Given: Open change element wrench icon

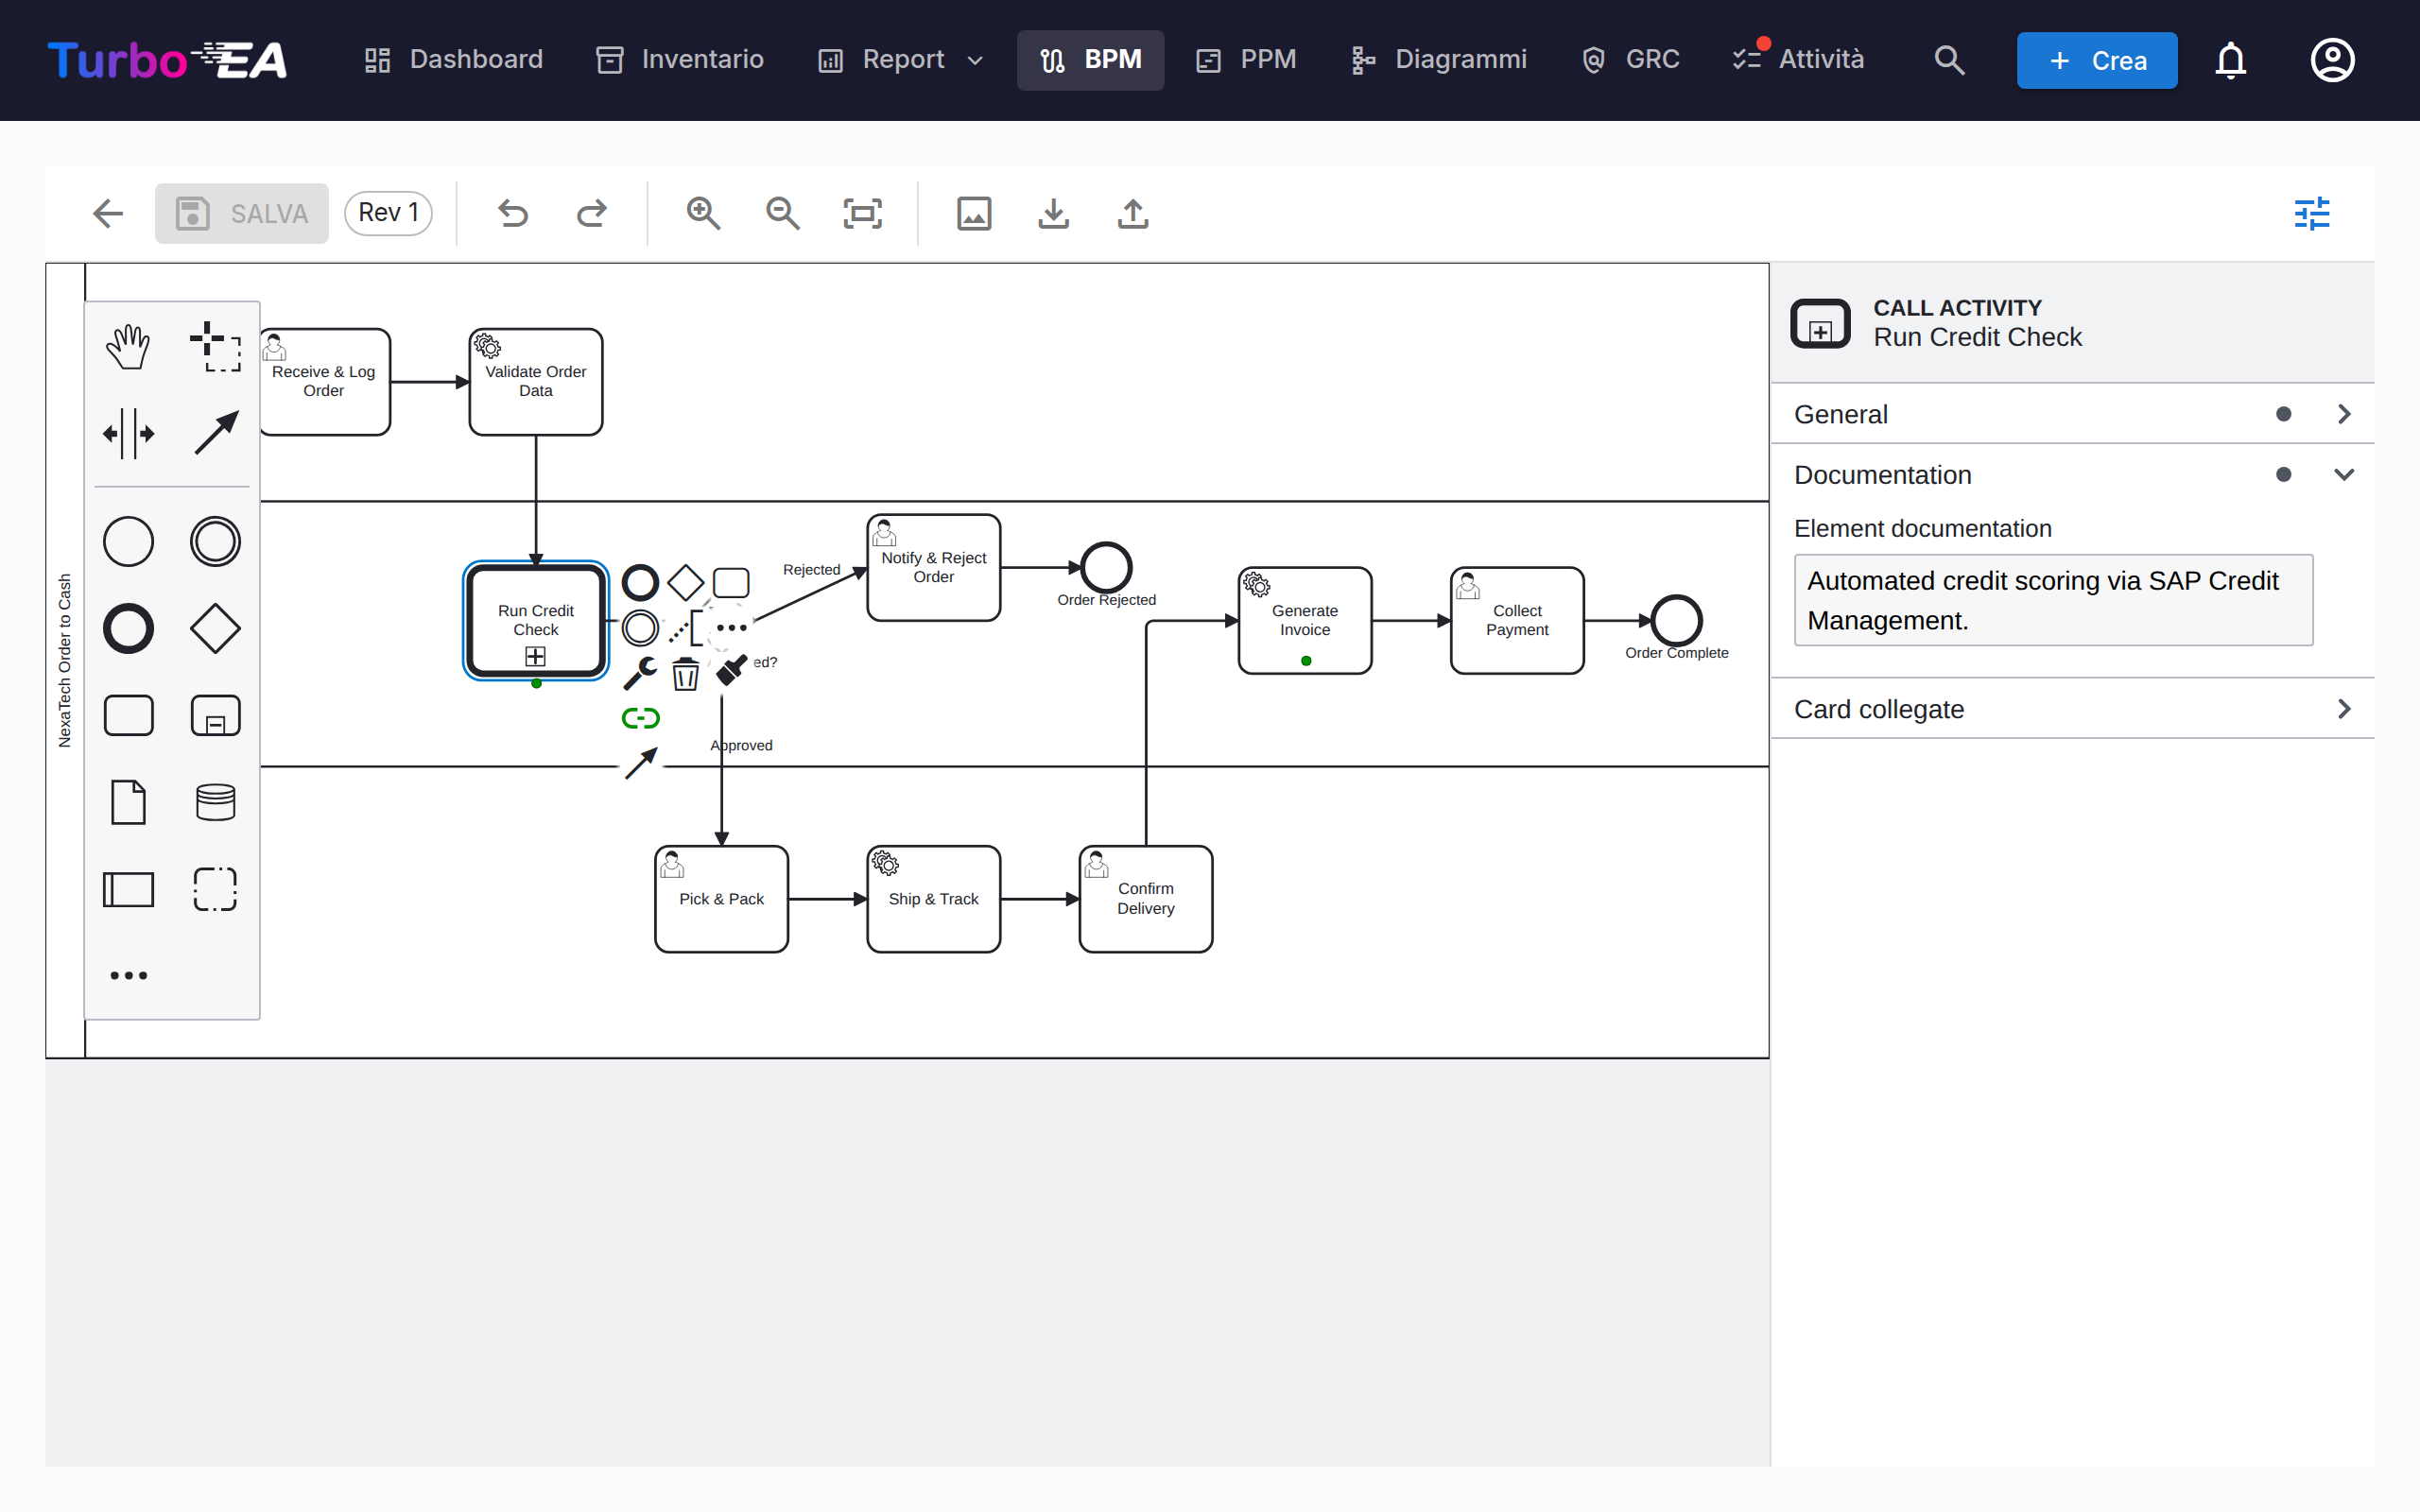Looking at the screenshot, I should pyautogui.click(x=640, y=674).
